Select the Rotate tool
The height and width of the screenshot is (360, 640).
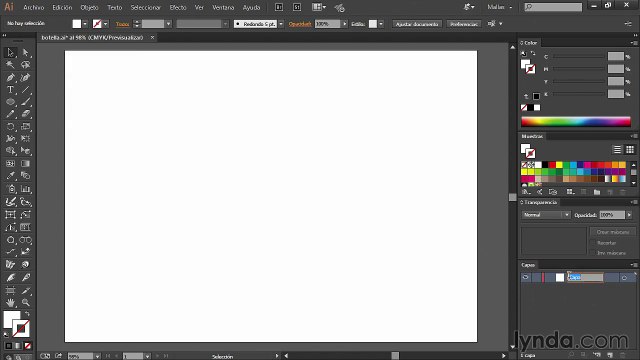[x=10, y=127]
